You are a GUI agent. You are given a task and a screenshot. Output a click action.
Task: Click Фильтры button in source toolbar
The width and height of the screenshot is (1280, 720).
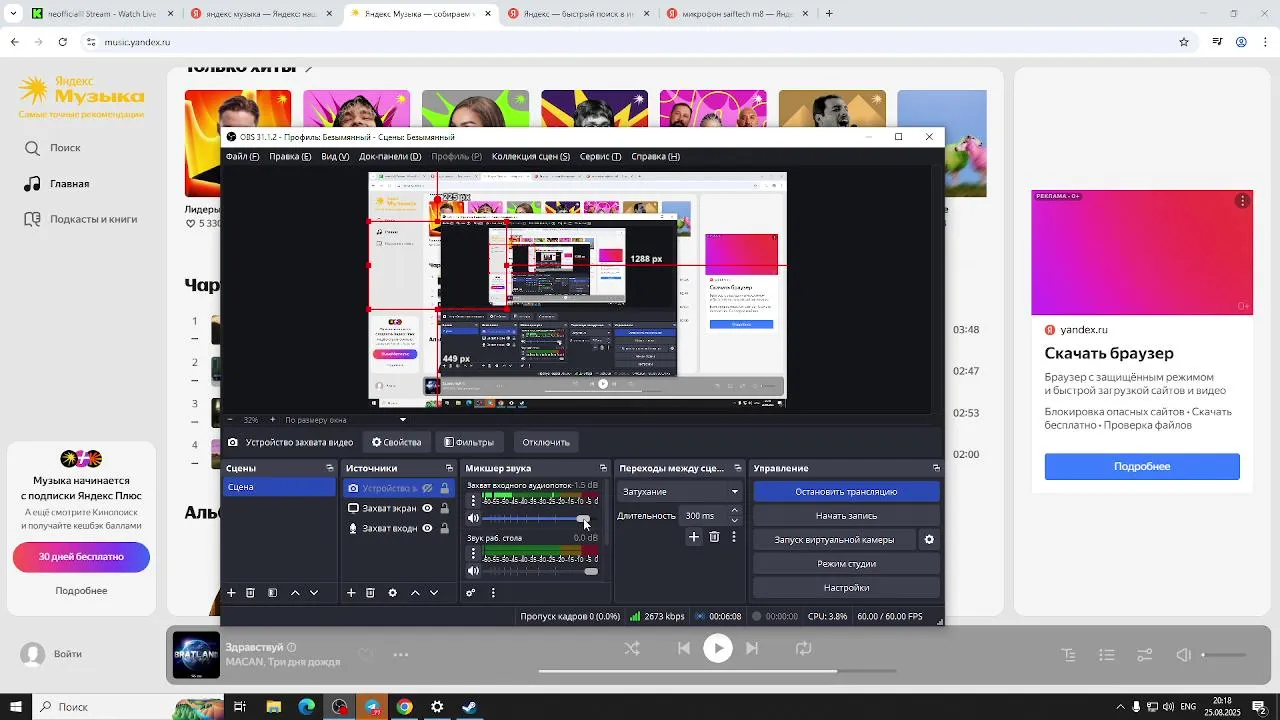(469, 442)
